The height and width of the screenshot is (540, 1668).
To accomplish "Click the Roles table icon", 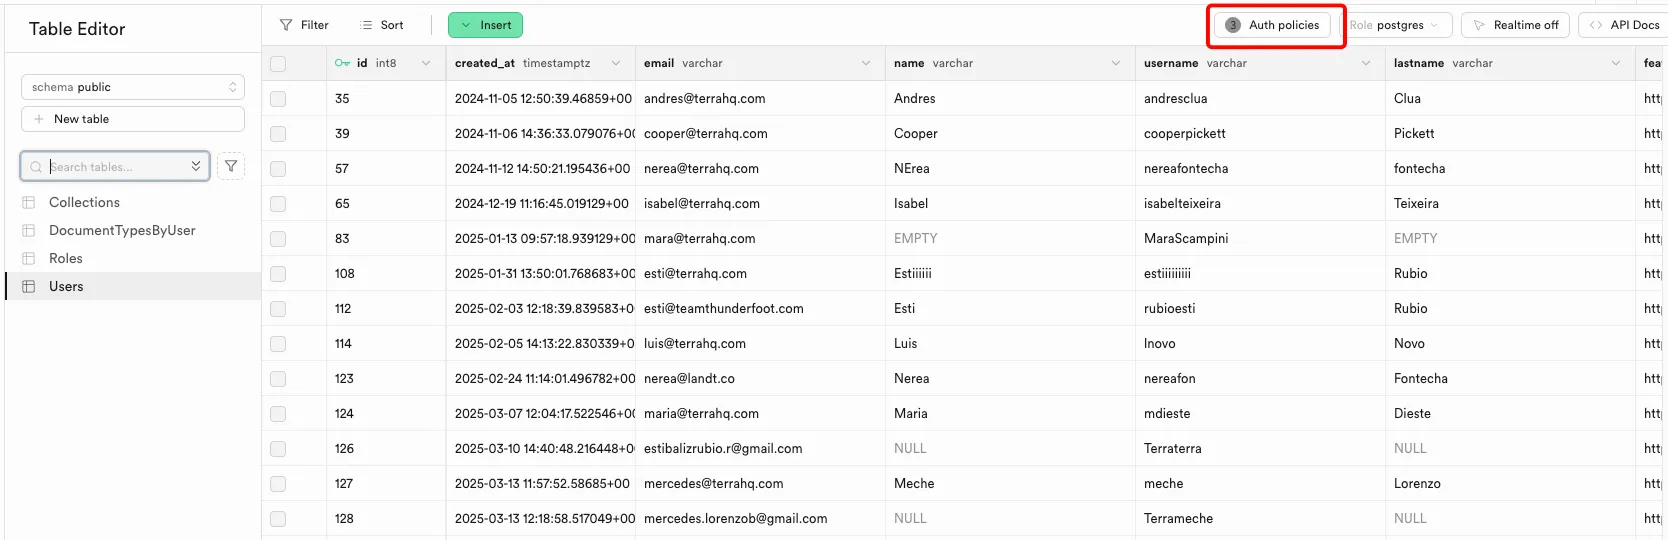I will pos(29,258).
